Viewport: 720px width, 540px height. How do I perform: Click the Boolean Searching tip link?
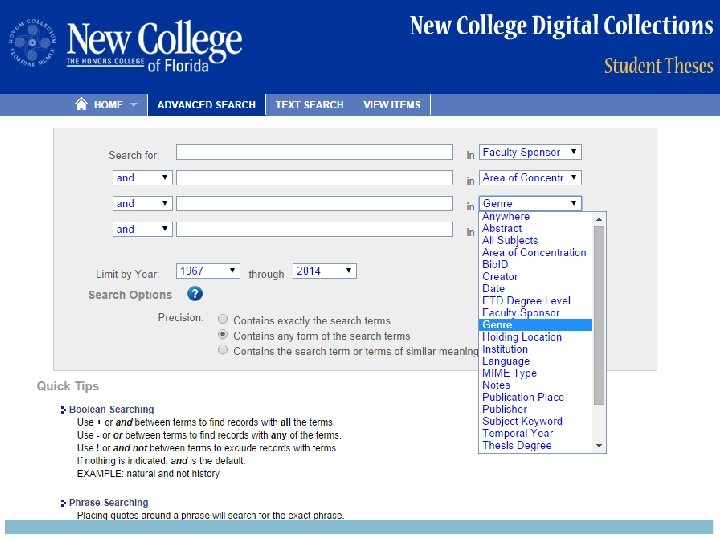[x=111, y=409]
